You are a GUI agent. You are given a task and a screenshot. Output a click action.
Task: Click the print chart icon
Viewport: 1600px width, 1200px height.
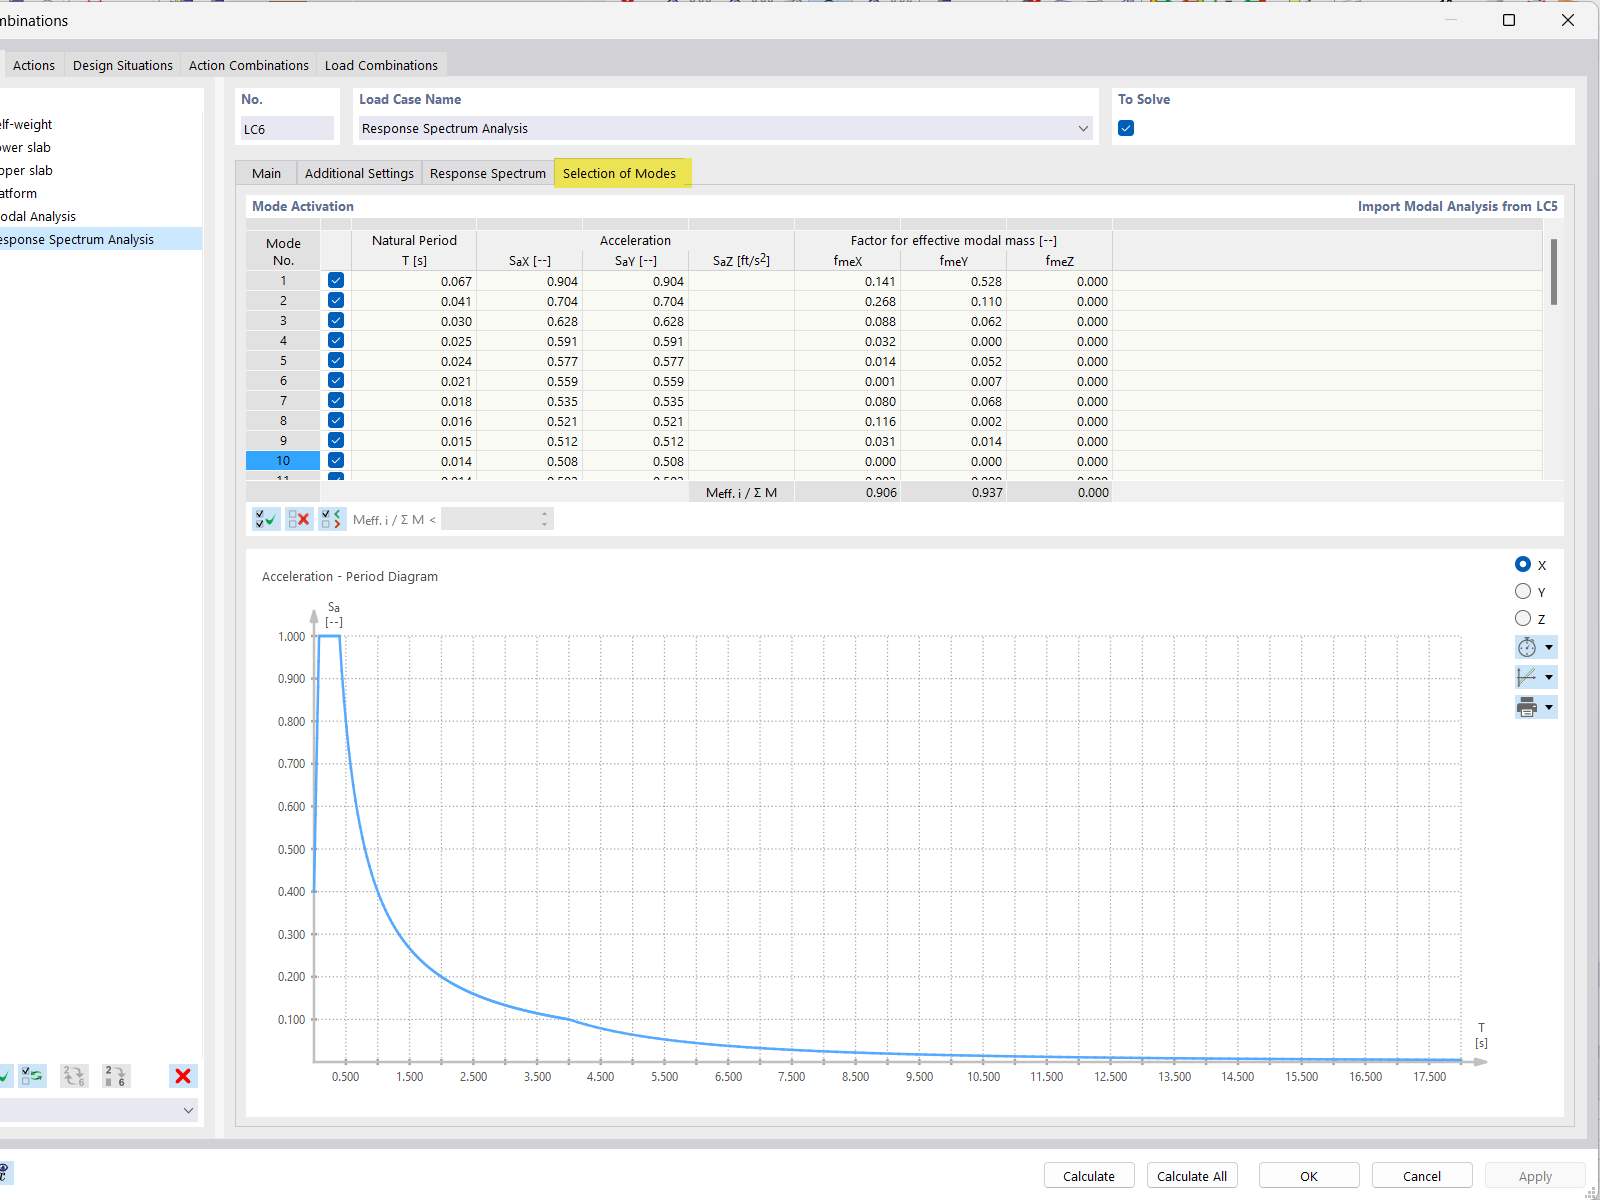coord(1529,707)
